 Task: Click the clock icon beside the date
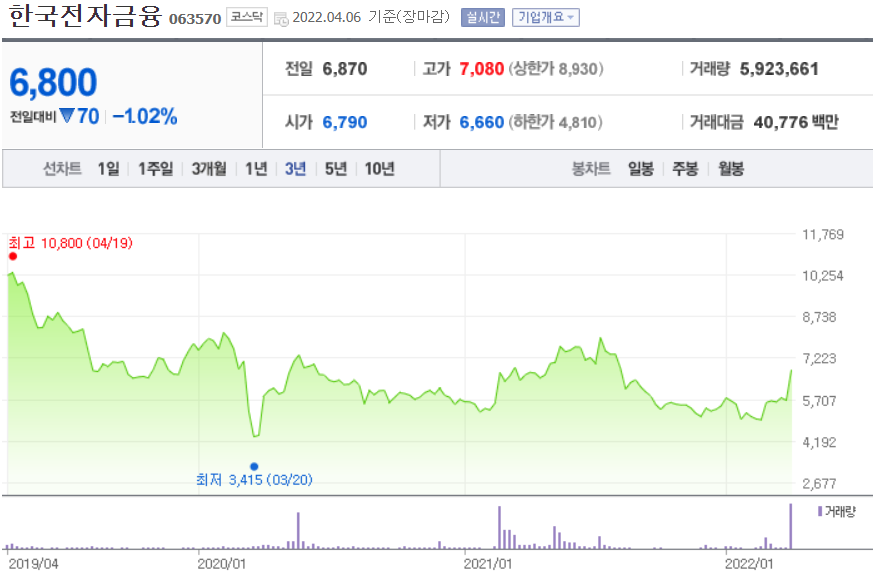pos(281,19)
